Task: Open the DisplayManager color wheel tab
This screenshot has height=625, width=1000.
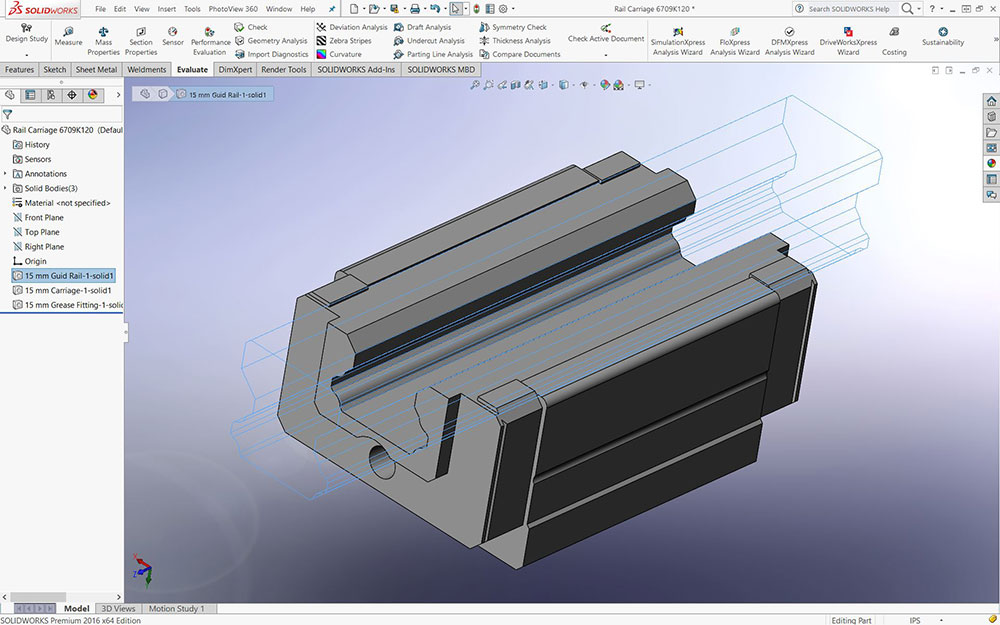Action: tap(92, 95)
